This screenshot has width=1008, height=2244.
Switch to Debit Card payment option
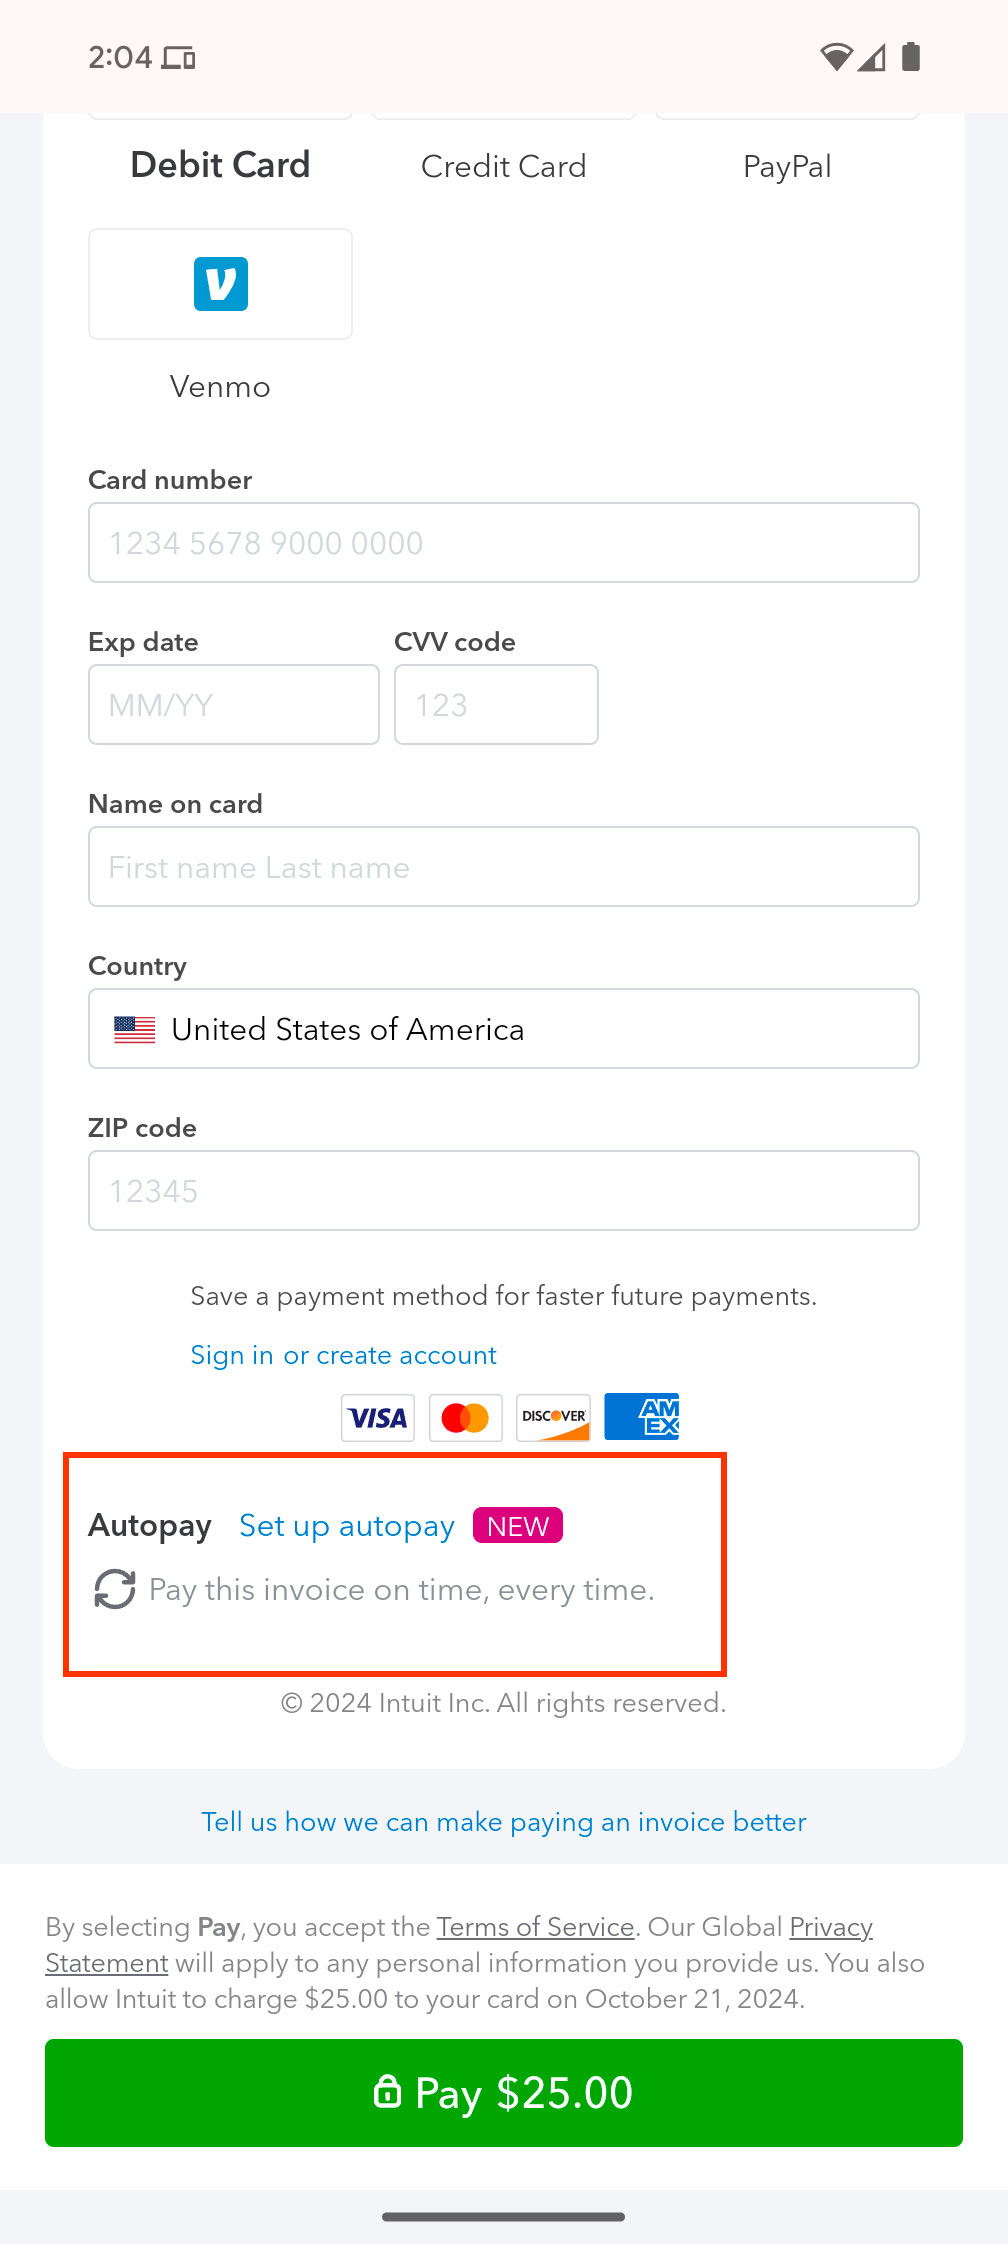click(220, 165)
